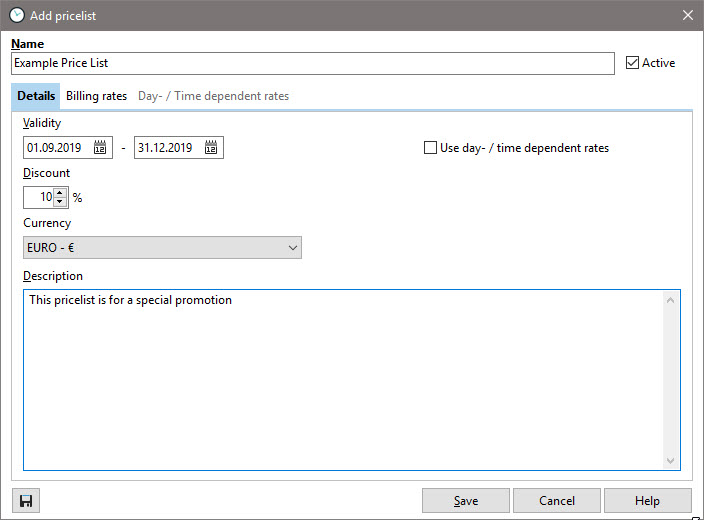This screenshot has height=520, width=704.
Task: Decrease discount with down spinner arrow
Action: 60,203
